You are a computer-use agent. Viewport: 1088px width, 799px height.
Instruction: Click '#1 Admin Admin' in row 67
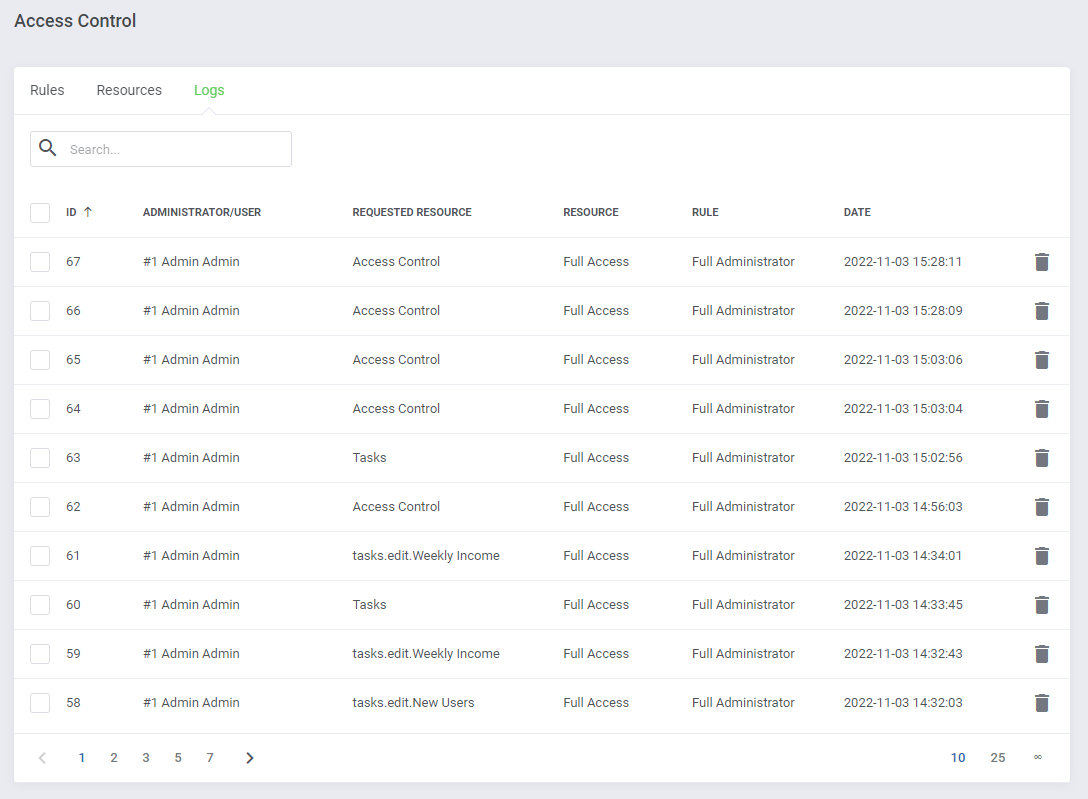192,261
